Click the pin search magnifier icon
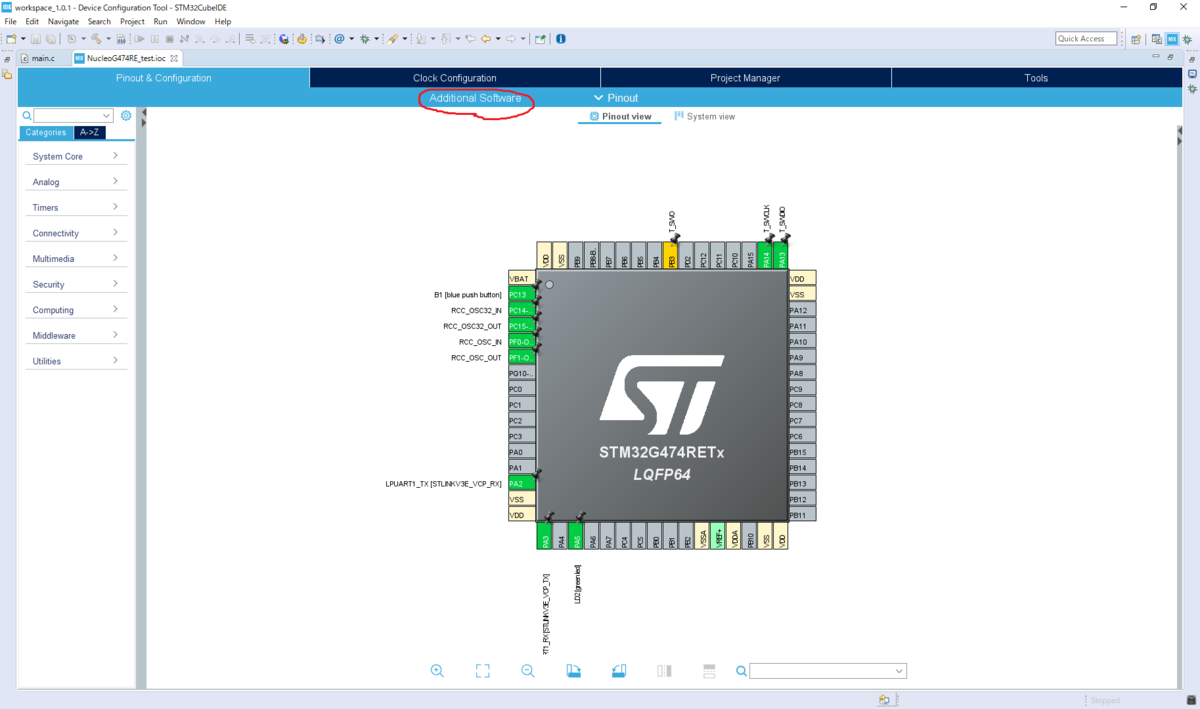 tap(741, 671)
